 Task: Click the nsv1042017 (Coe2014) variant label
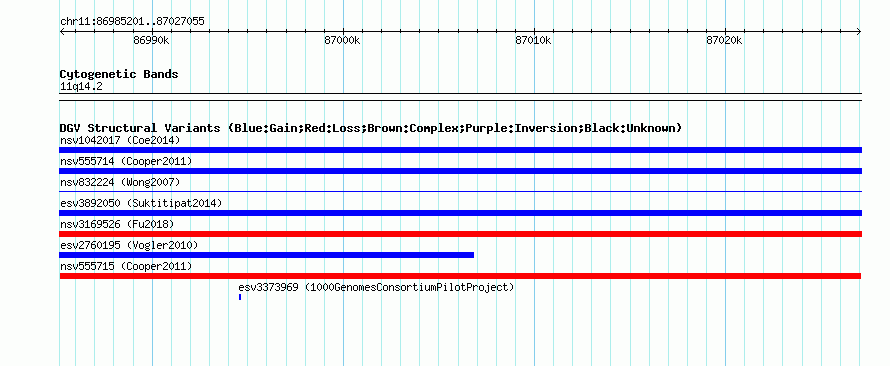click(x=119, y=140)
